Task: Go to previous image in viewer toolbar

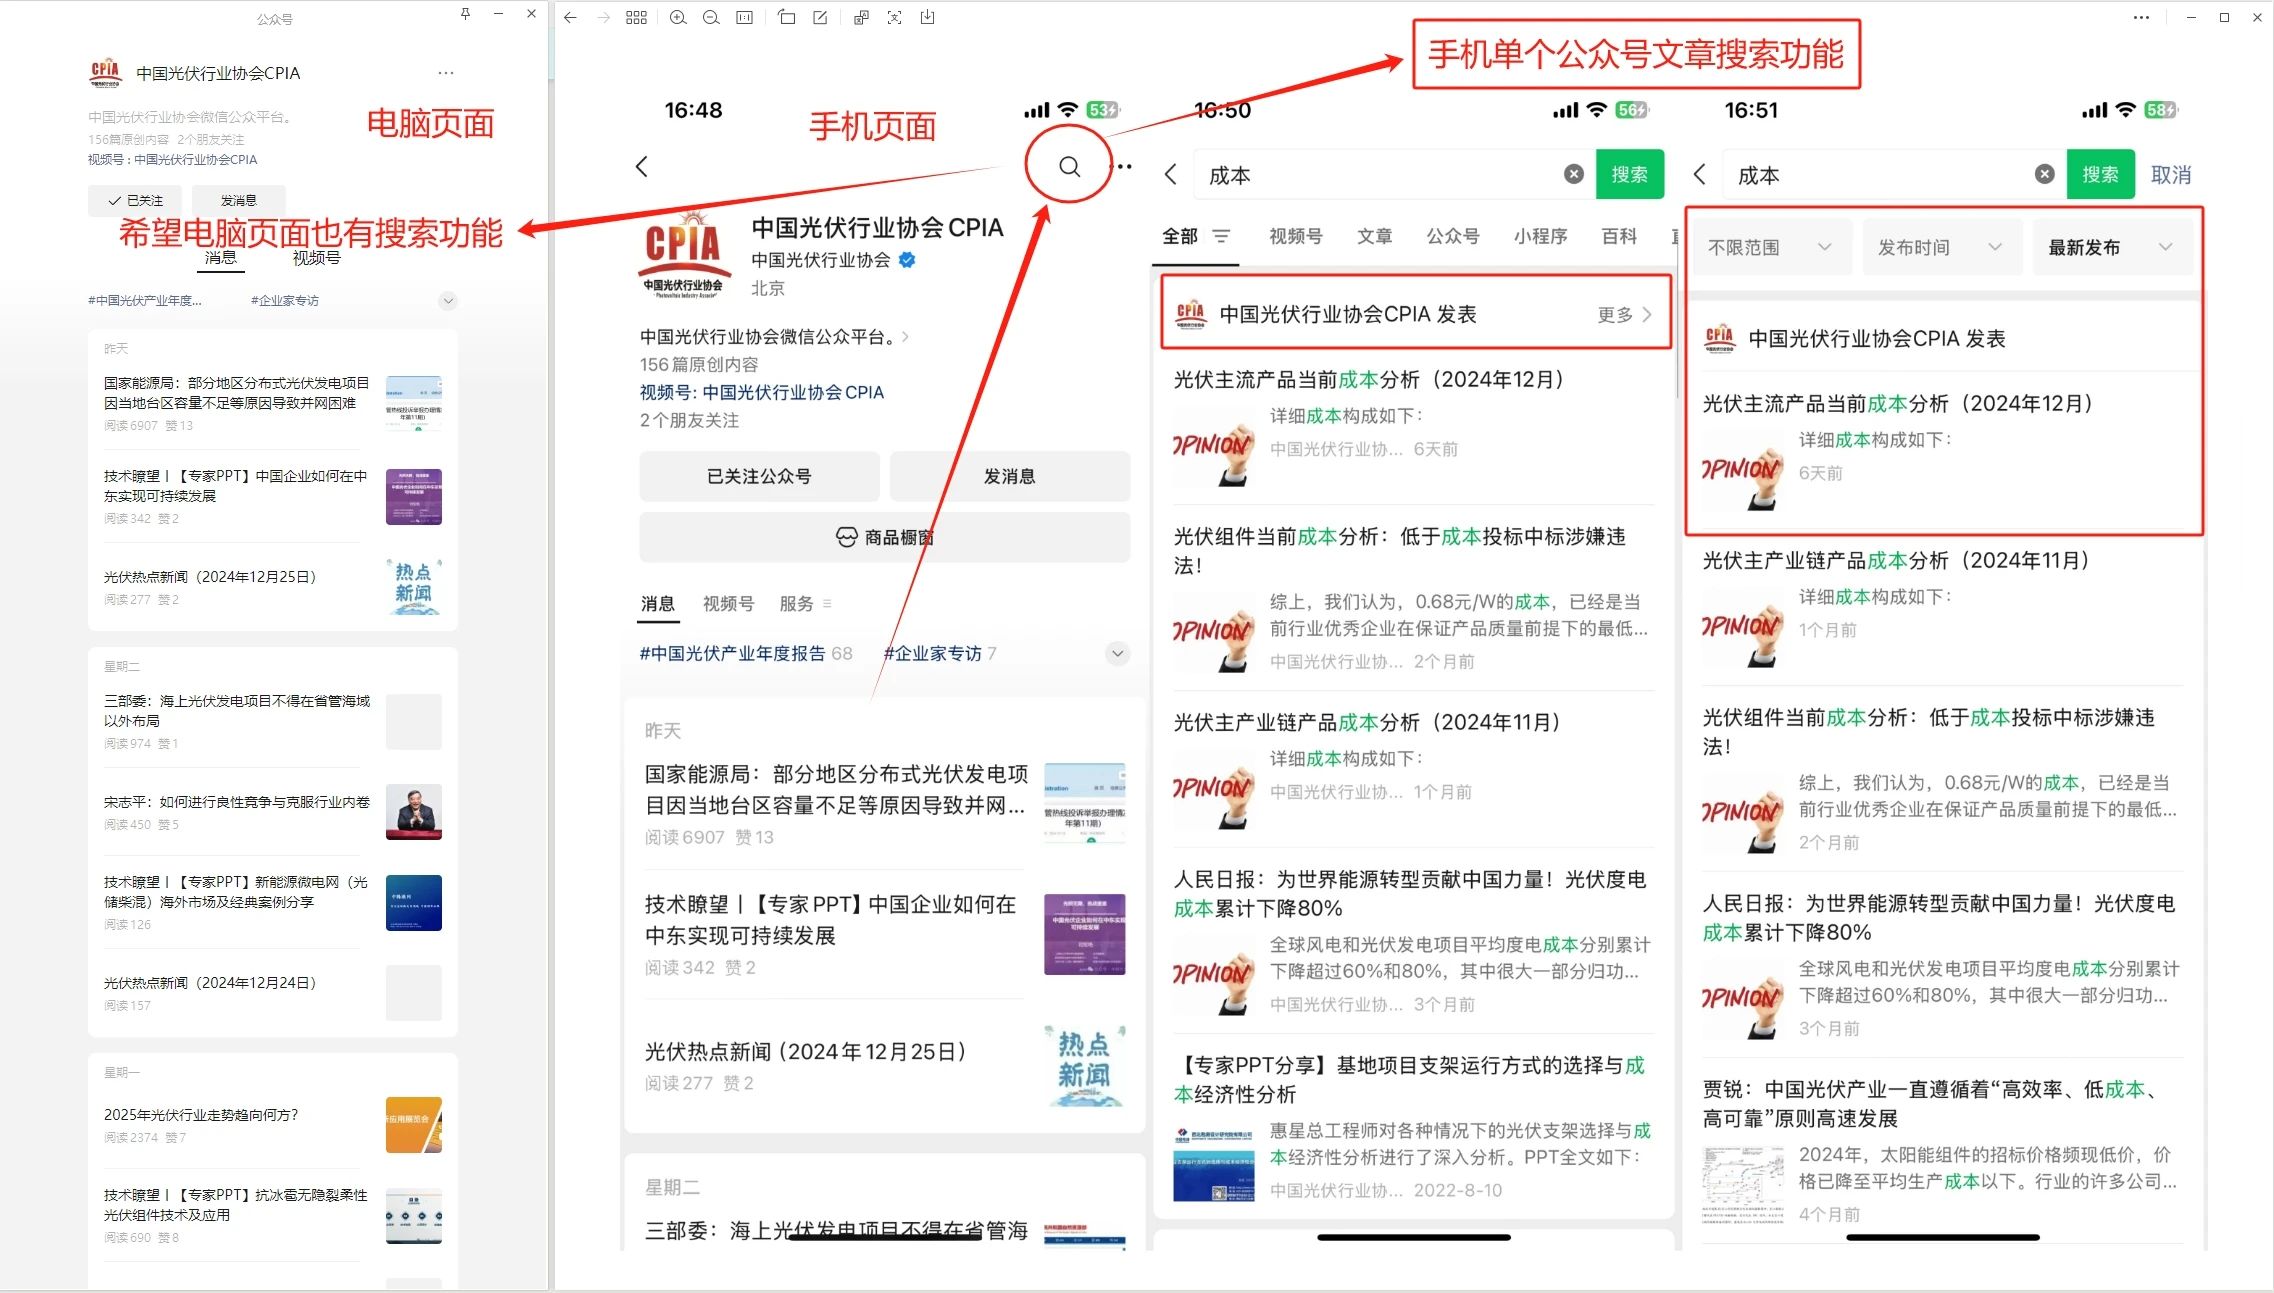Action: (x=570, y=17)
